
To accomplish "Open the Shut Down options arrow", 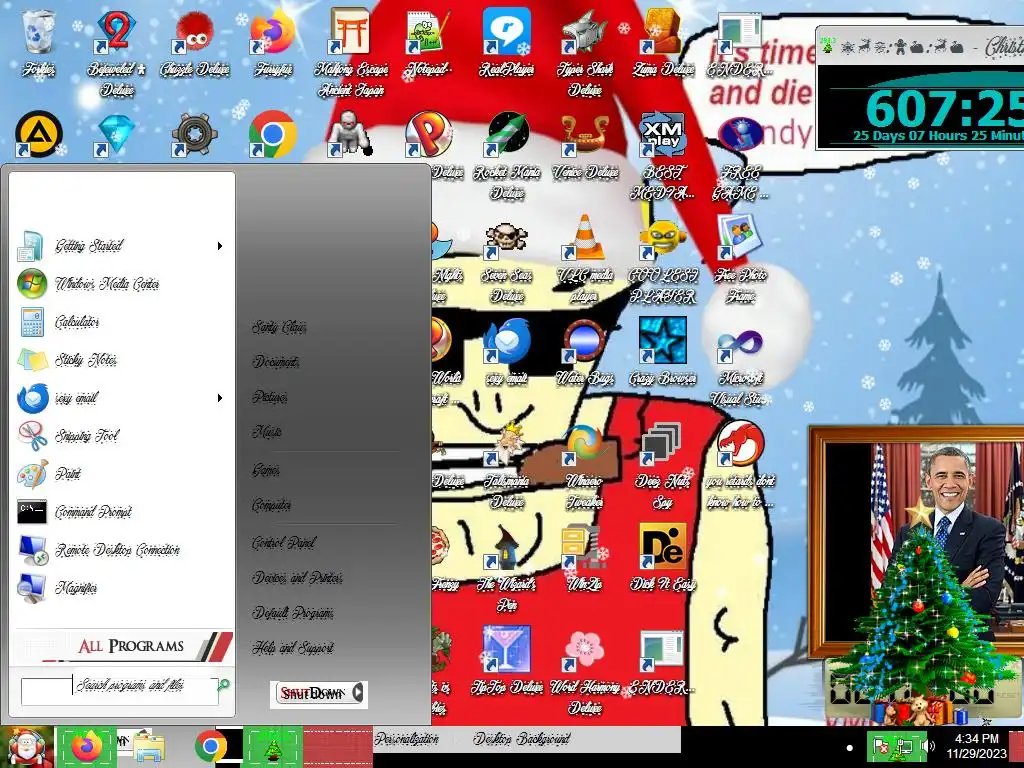I will tap(358, 693).
